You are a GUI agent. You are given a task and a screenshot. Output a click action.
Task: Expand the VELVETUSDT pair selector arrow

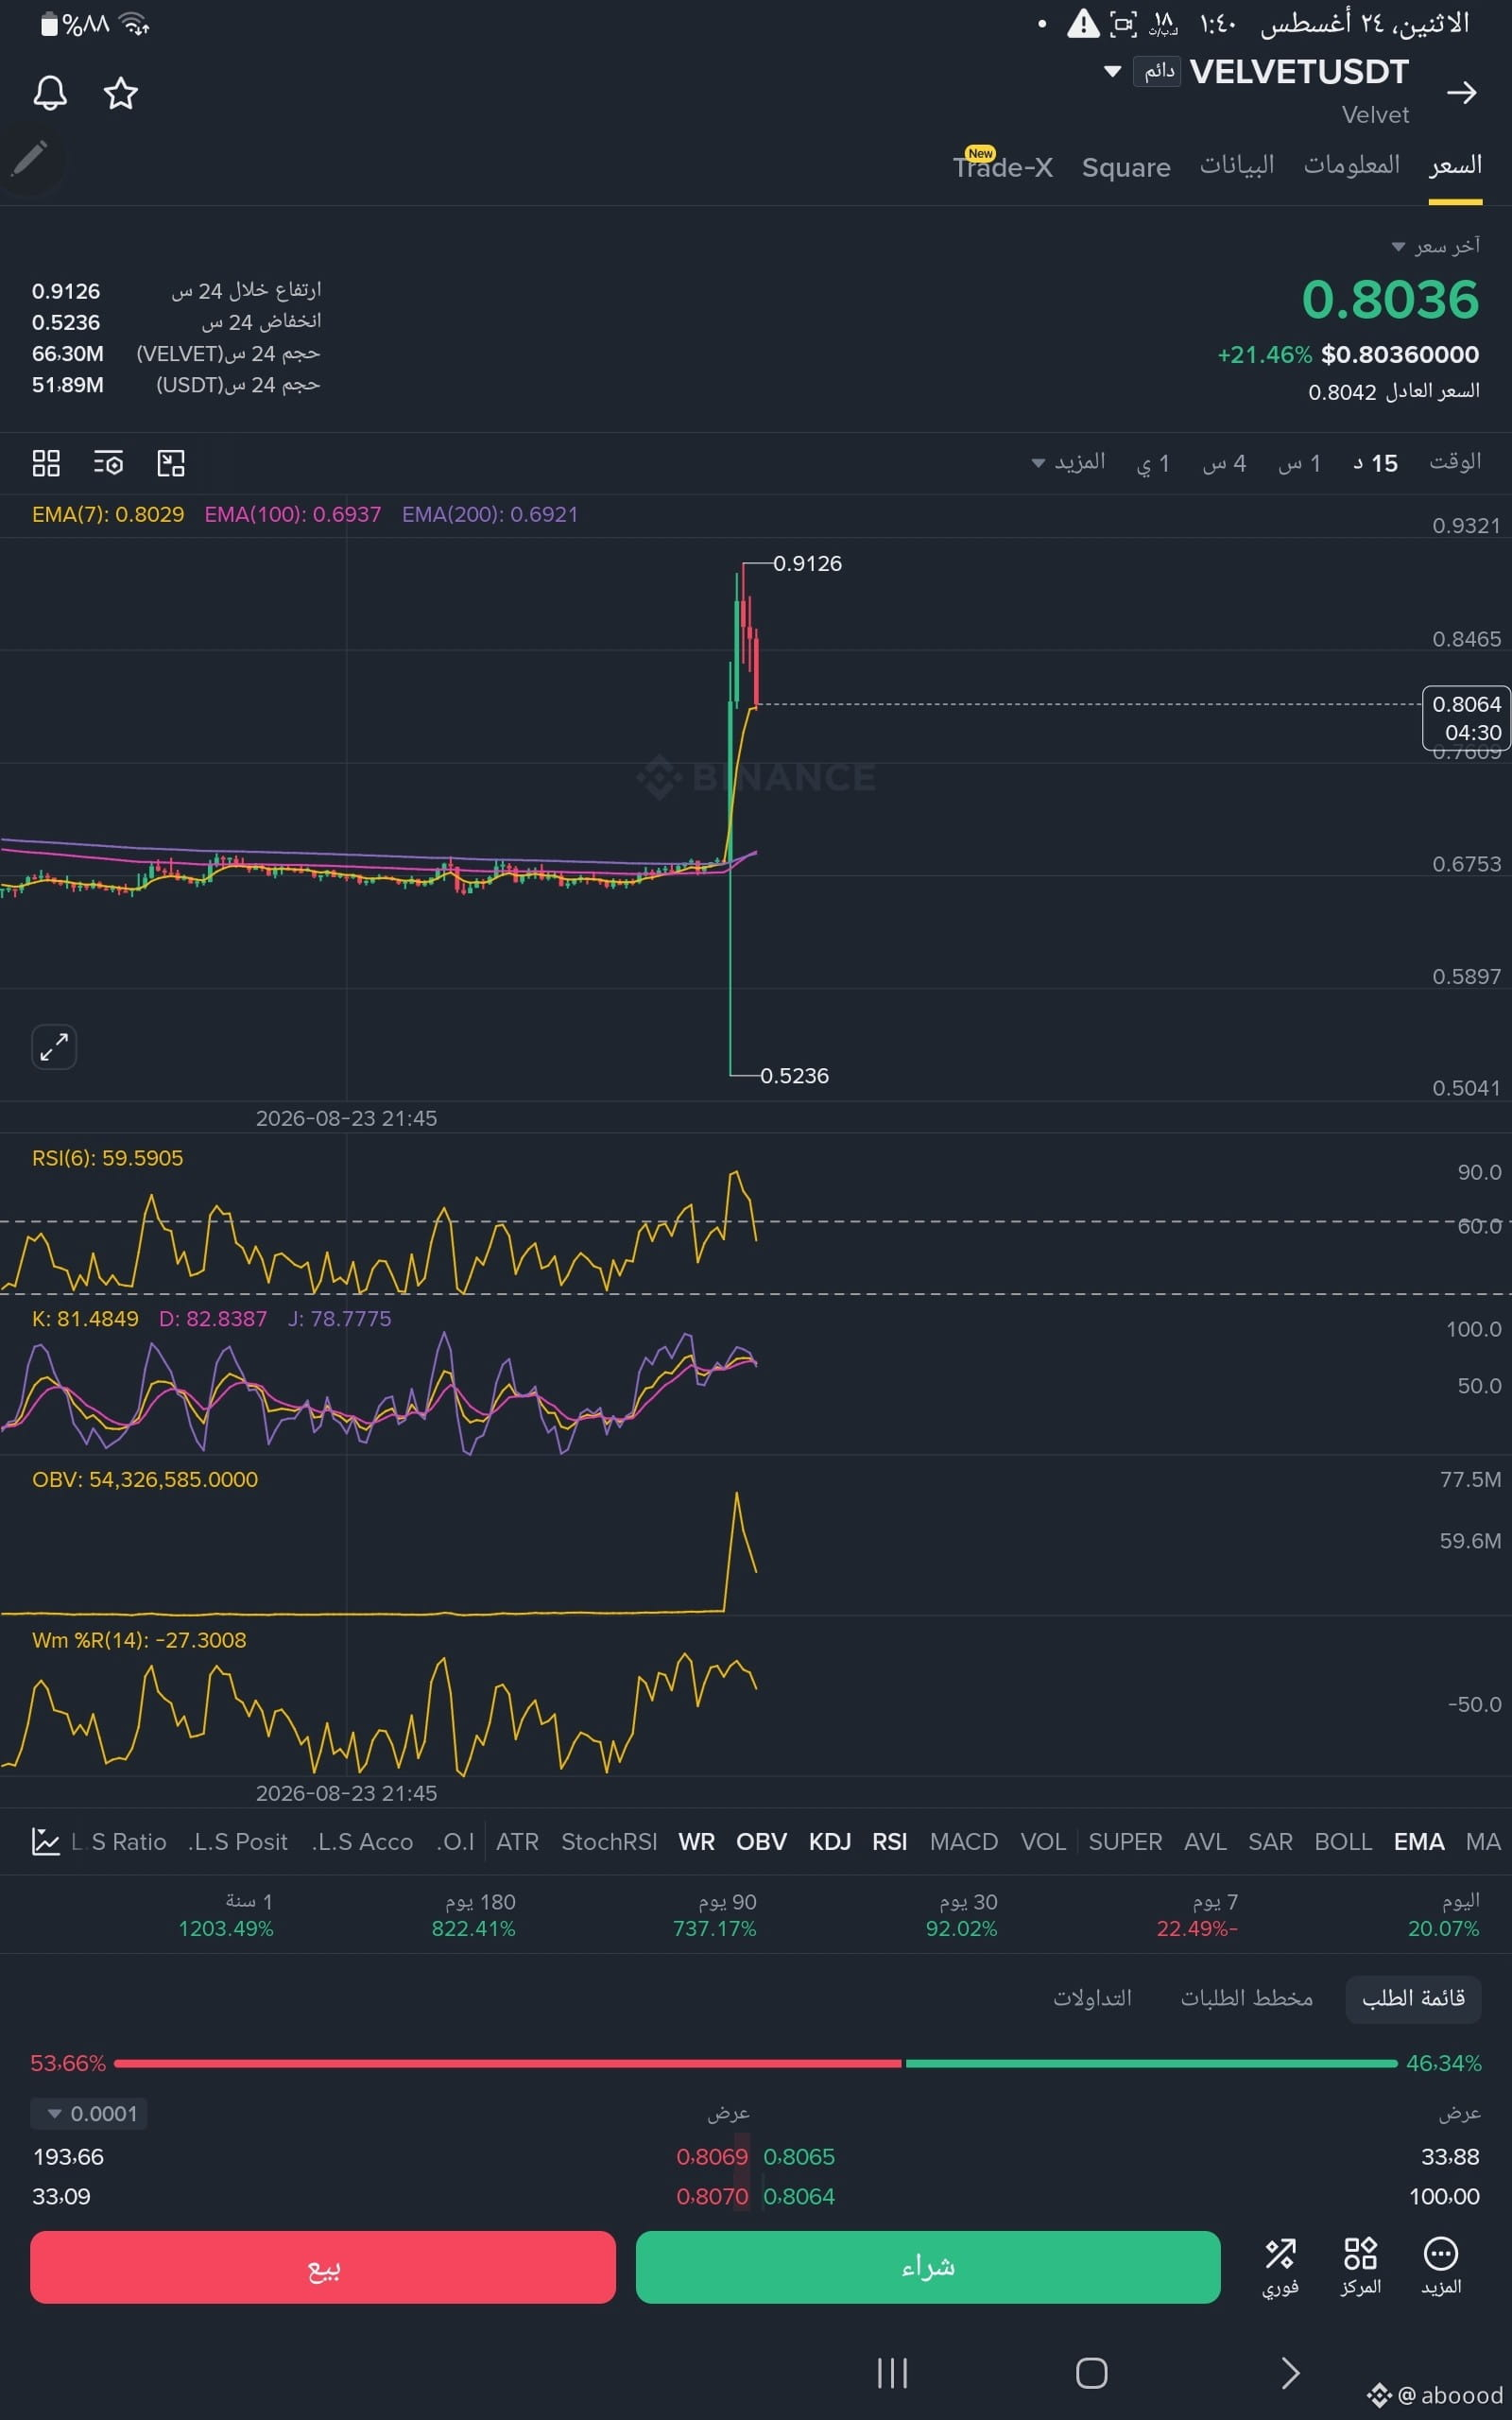pos(1112,72)
